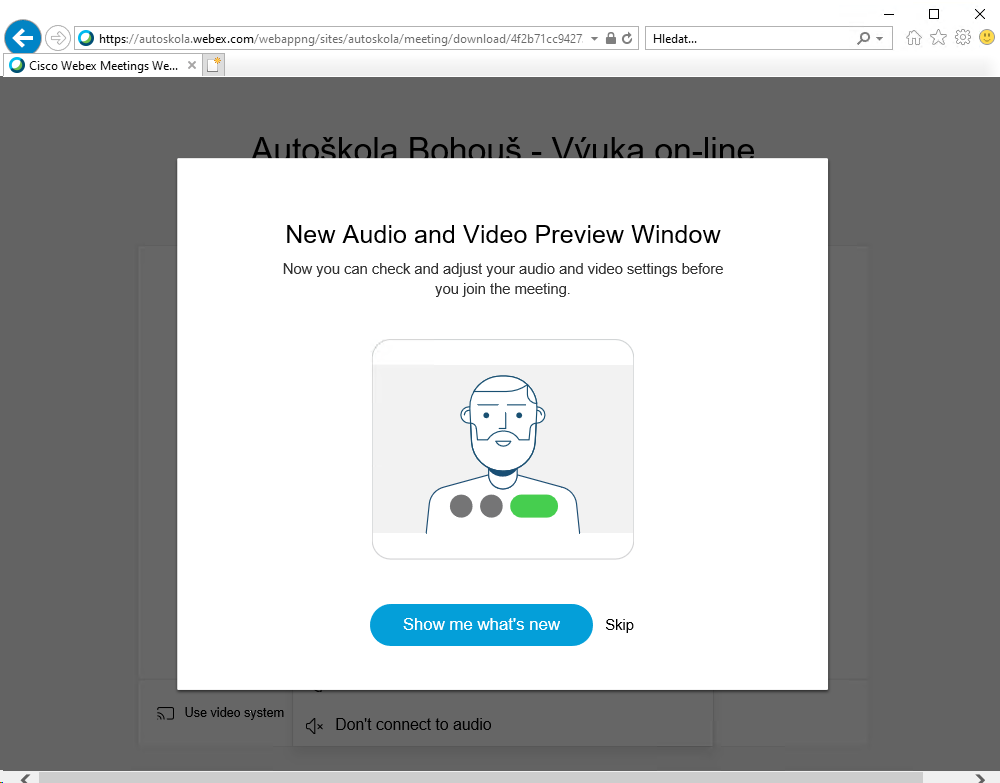Maximize the browser window
This screenshot has width=1000, height=783.
click(x=934, y=14)
